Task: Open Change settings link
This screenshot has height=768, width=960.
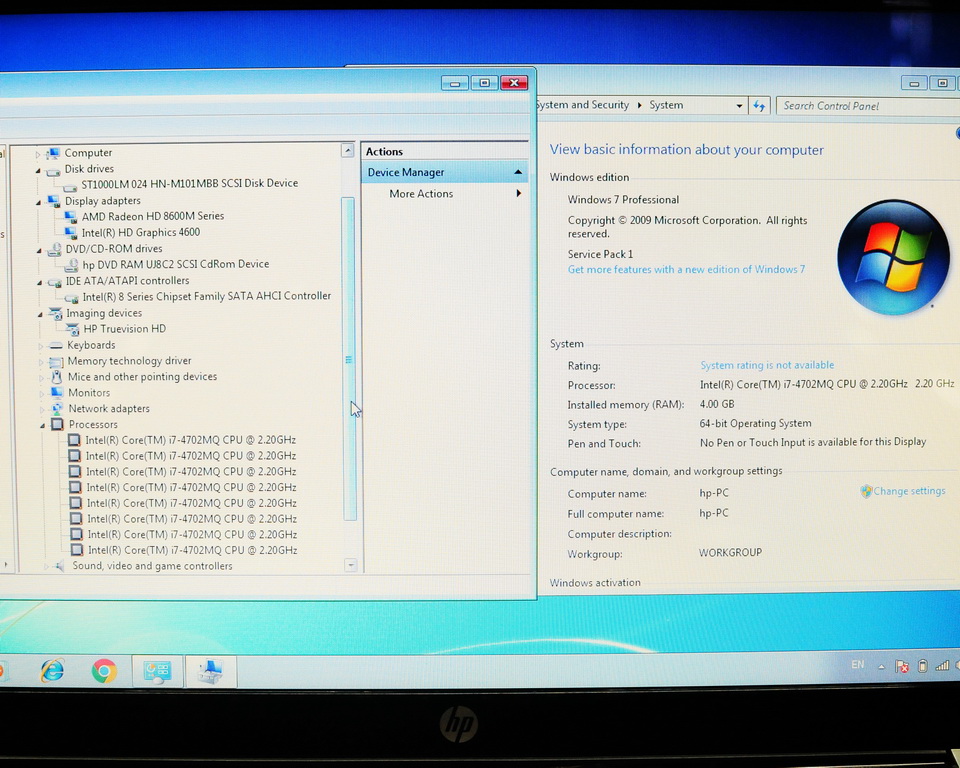Action: [x=909, y=491]
